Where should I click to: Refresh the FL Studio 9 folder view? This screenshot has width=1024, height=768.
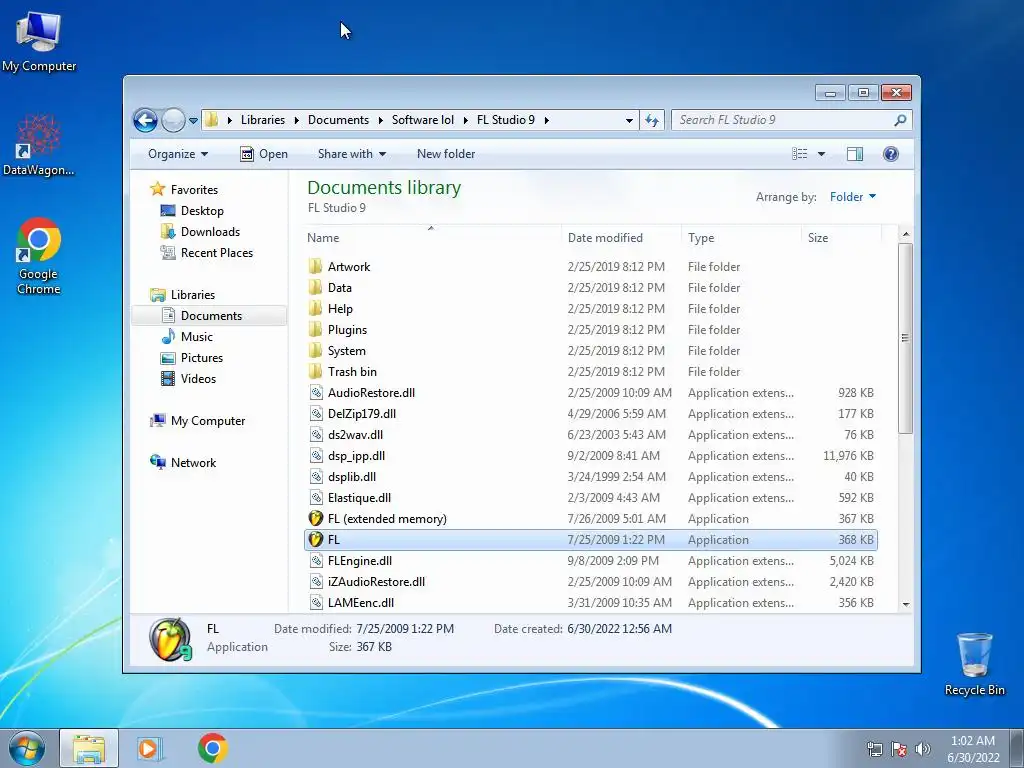coord(652,120)
